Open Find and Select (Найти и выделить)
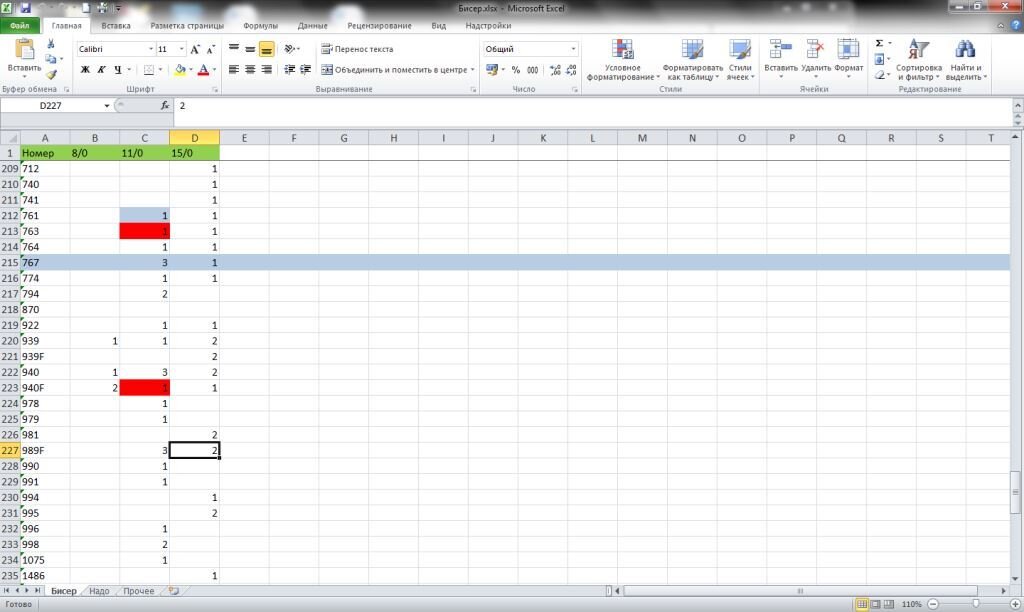1024x612 pixels. [x=965, y=59]
